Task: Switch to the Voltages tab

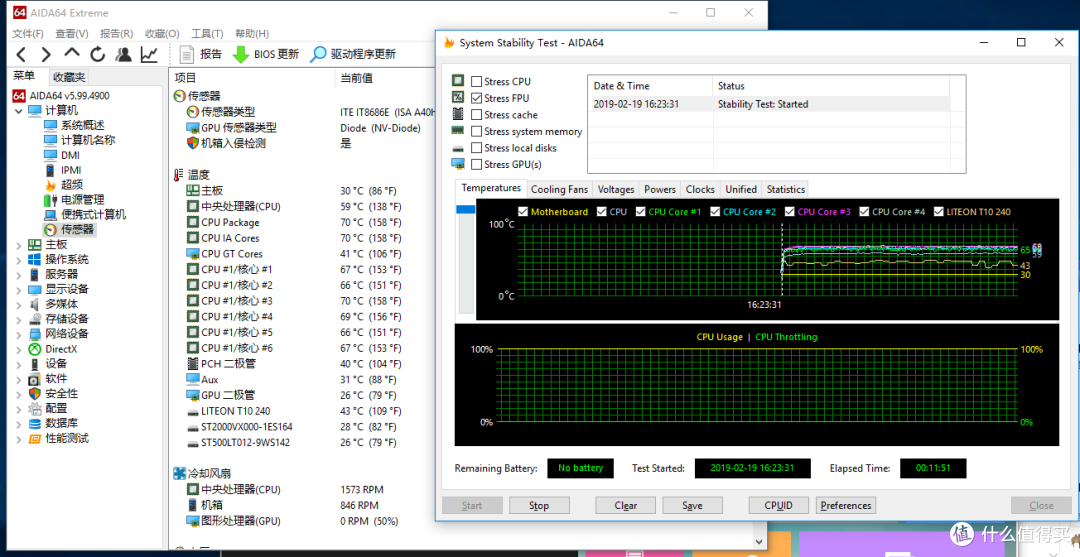Action: click(616, 189)
